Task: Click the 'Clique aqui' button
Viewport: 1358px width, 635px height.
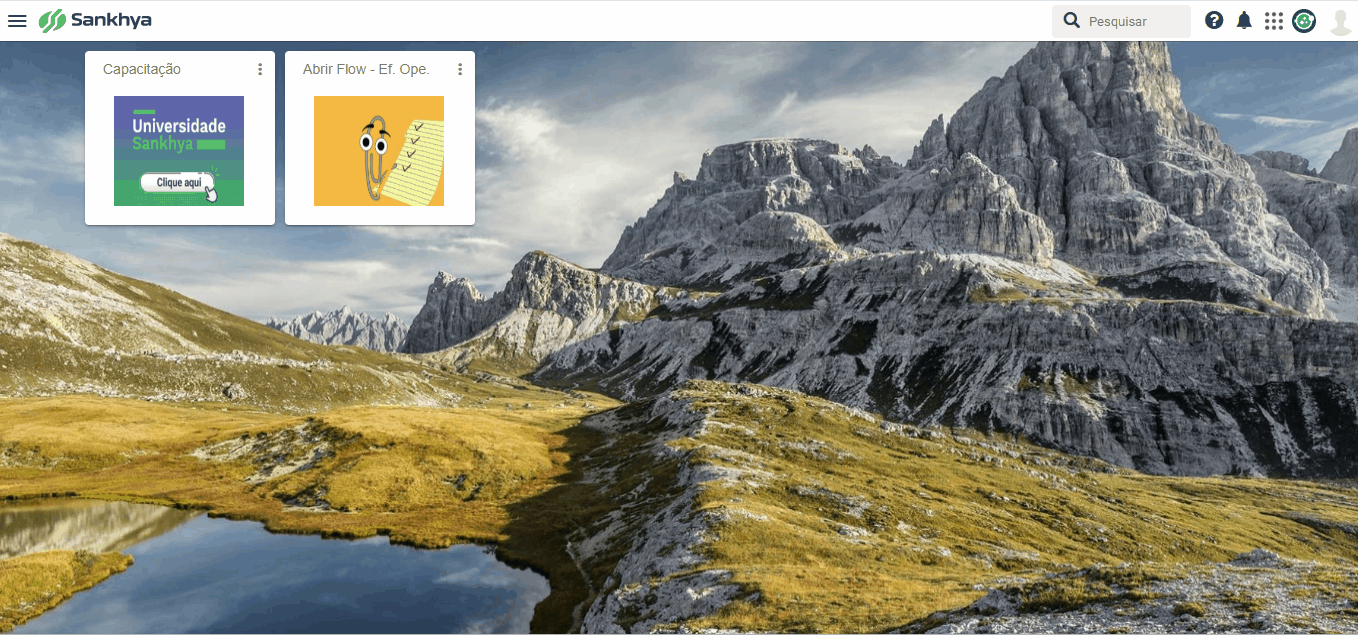Action: (179, 182)
